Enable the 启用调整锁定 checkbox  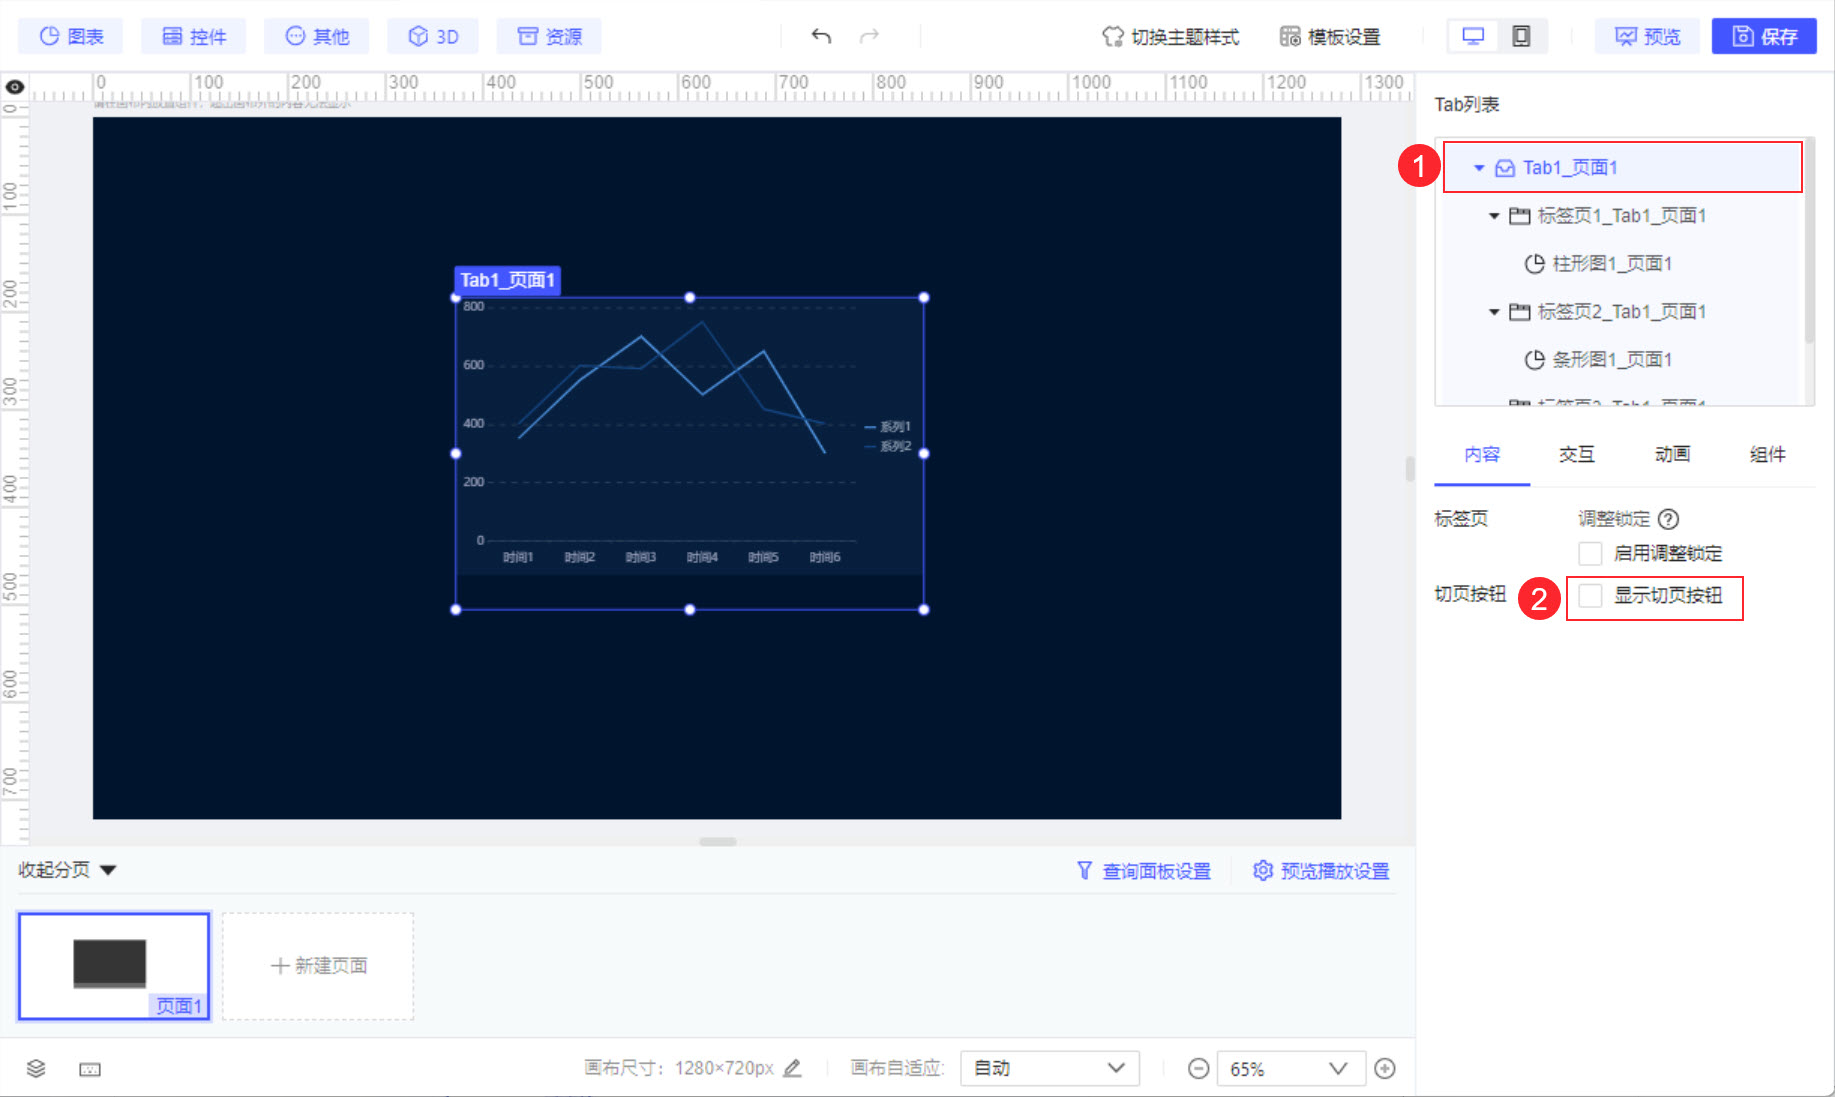(1590, 554)
